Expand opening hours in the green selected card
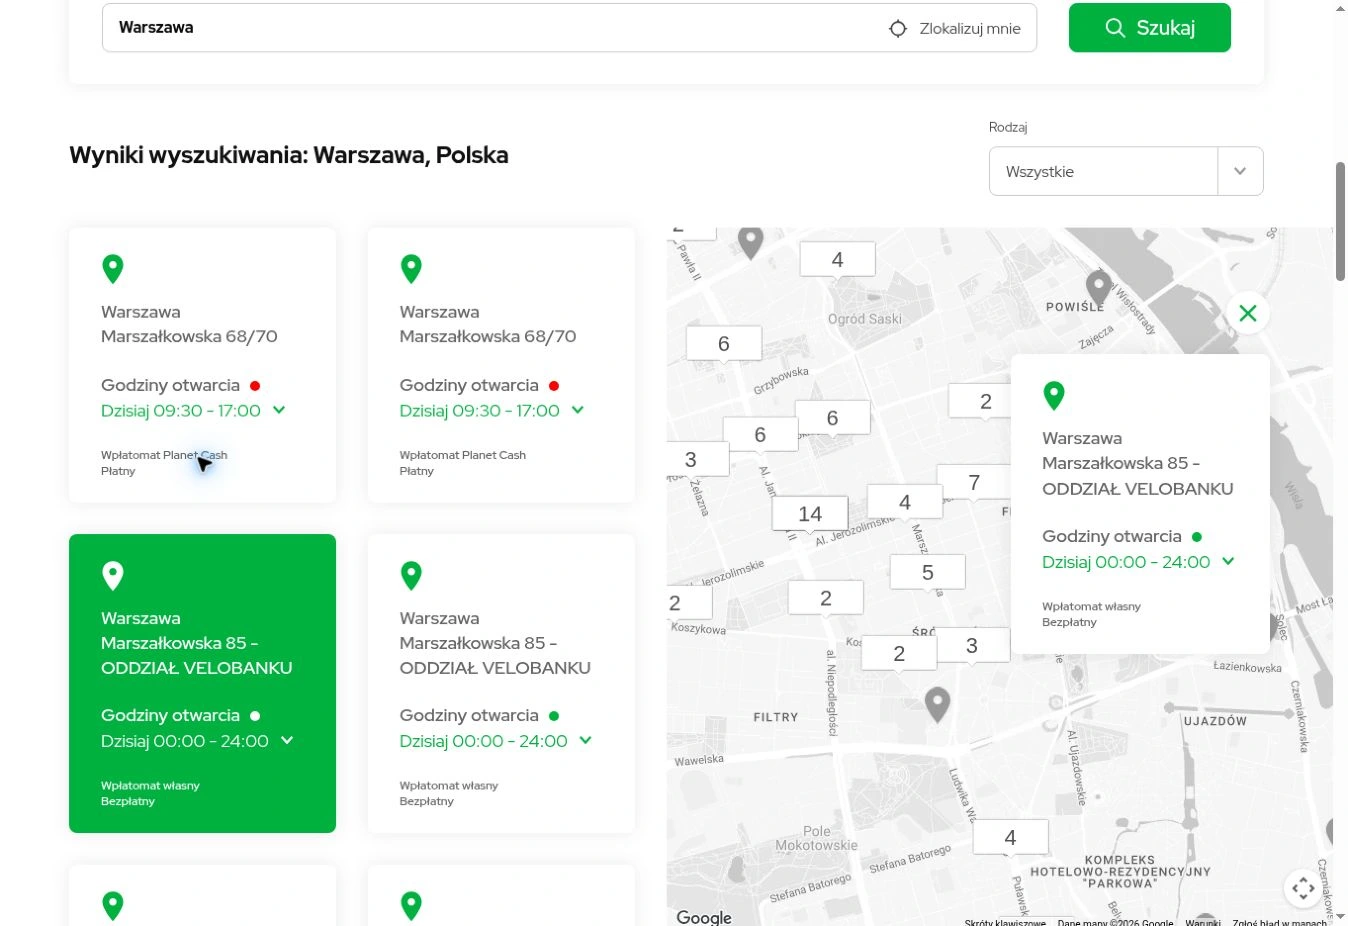Image resolution: width=1348 pixels, height=926 pixels. [x=287, y=740]
